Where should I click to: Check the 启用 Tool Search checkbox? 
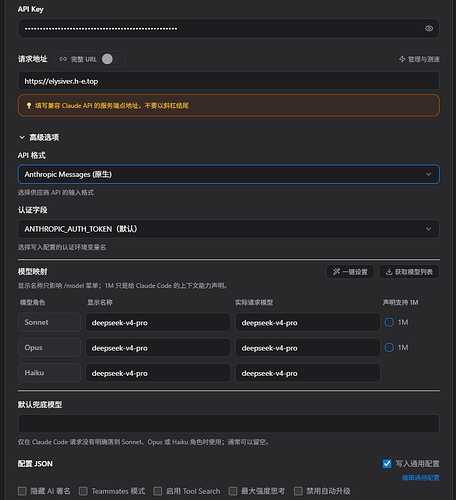(x=158, y=491)
